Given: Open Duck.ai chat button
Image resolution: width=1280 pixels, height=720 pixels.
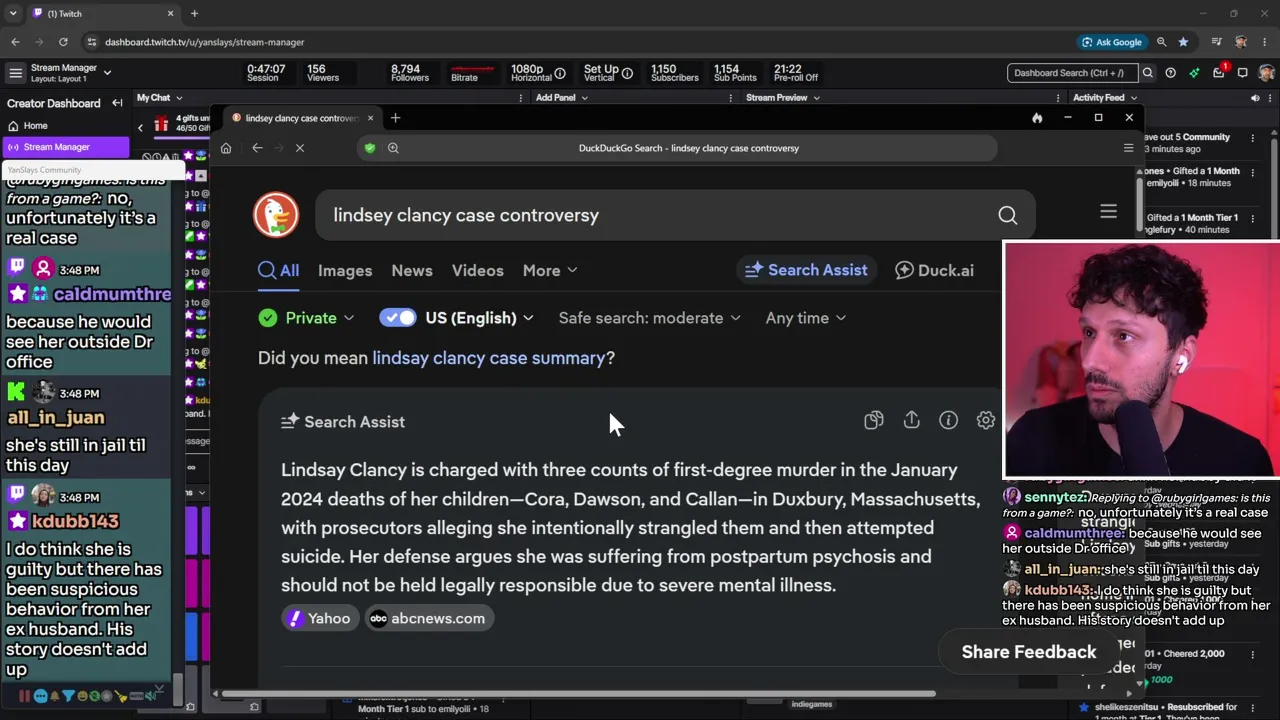Looking at the screenshot, I should (934, 270).
